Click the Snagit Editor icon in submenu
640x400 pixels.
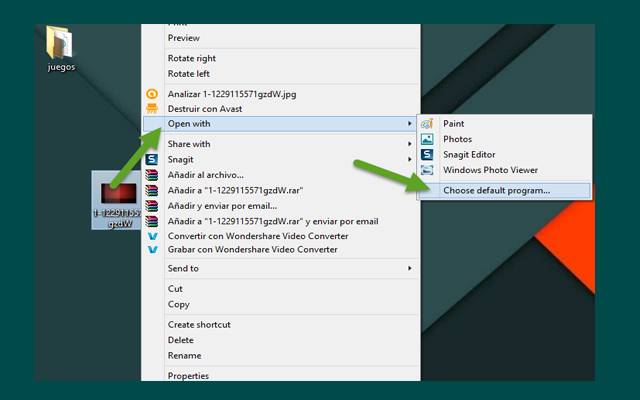pos(428,155)
